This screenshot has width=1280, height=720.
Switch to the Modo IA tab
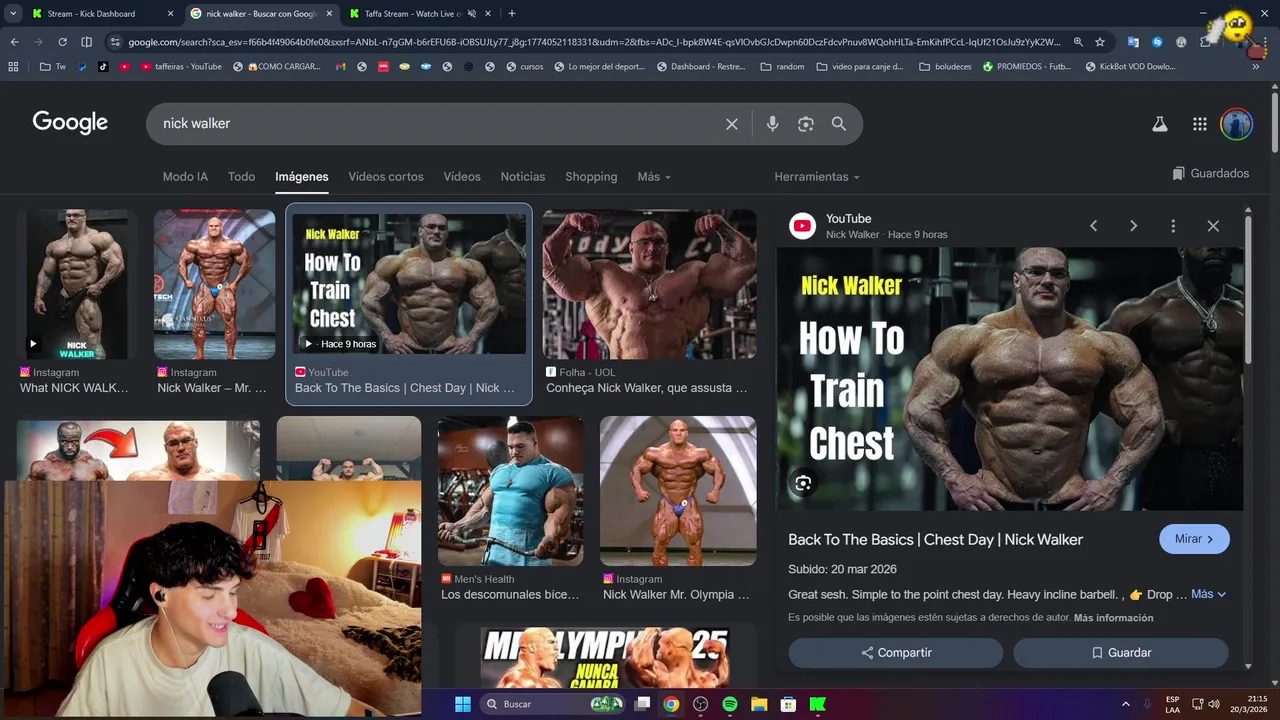click(x=185, y=177)
